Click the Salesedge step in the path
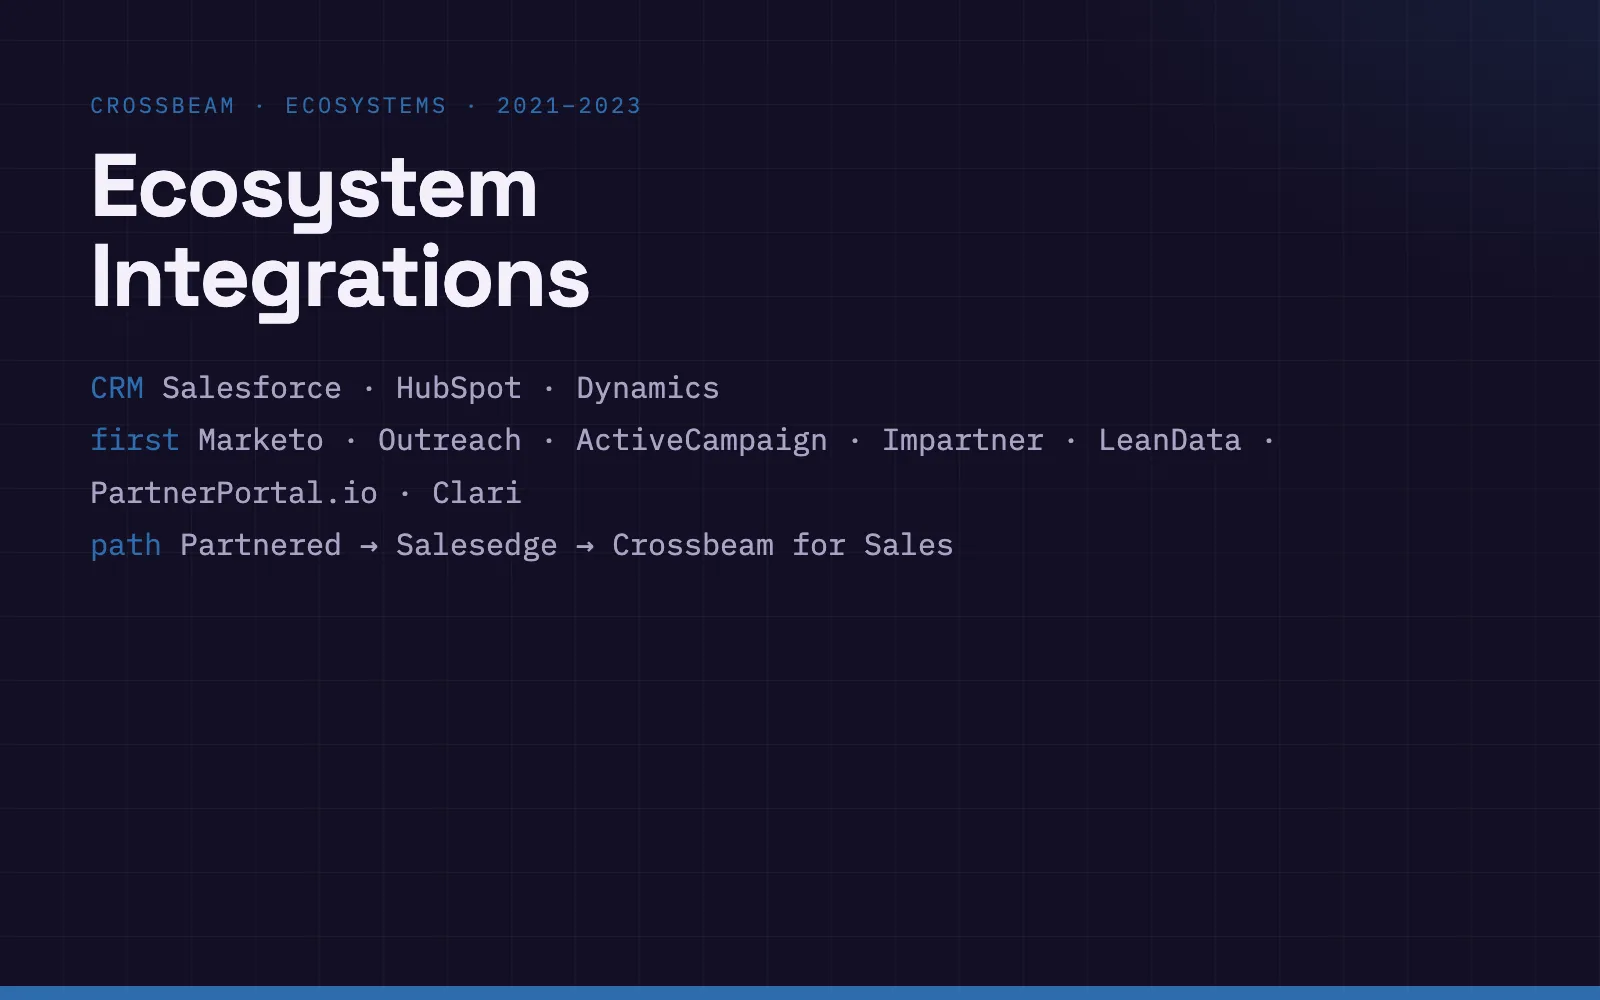1600x1000 pixels. 477,545
